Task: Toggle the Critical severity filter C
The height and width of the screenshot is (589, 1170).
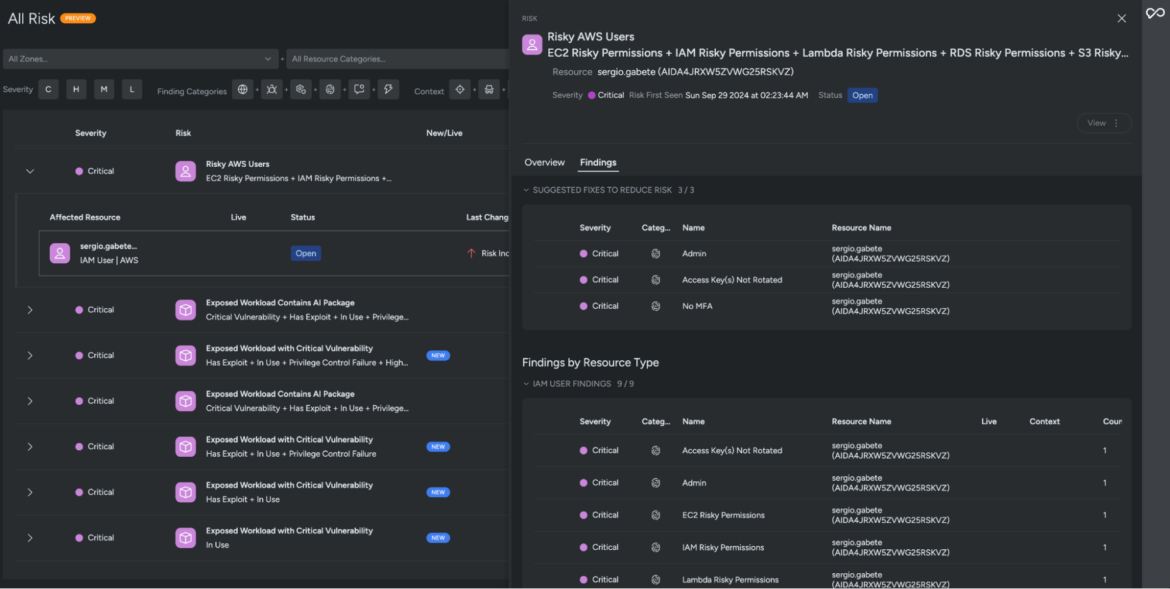Action: (x=49, y=90)
